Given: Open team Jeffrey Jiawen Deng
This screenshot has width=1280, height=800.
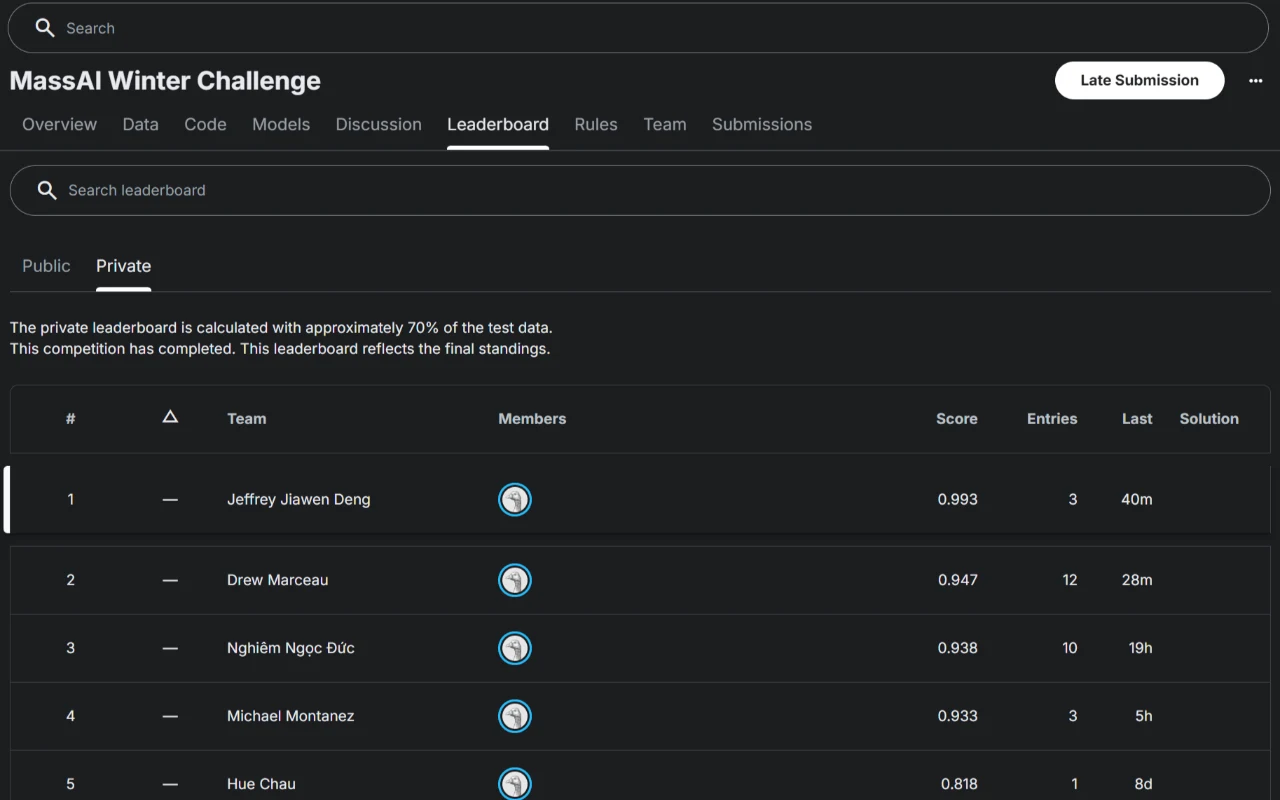Looking at the screenshot, I should [299, 499].
